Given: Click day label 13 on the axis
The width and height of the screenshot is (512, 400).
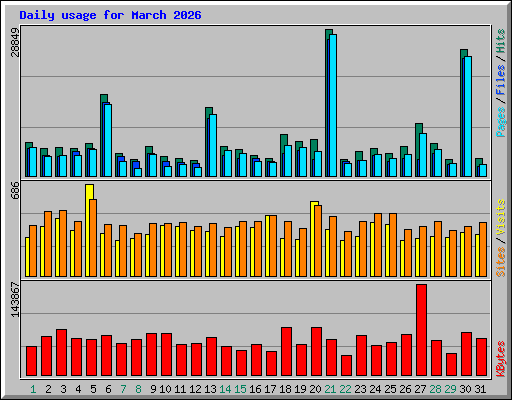Looking at the screenshot, I should (x=210, y=389).
